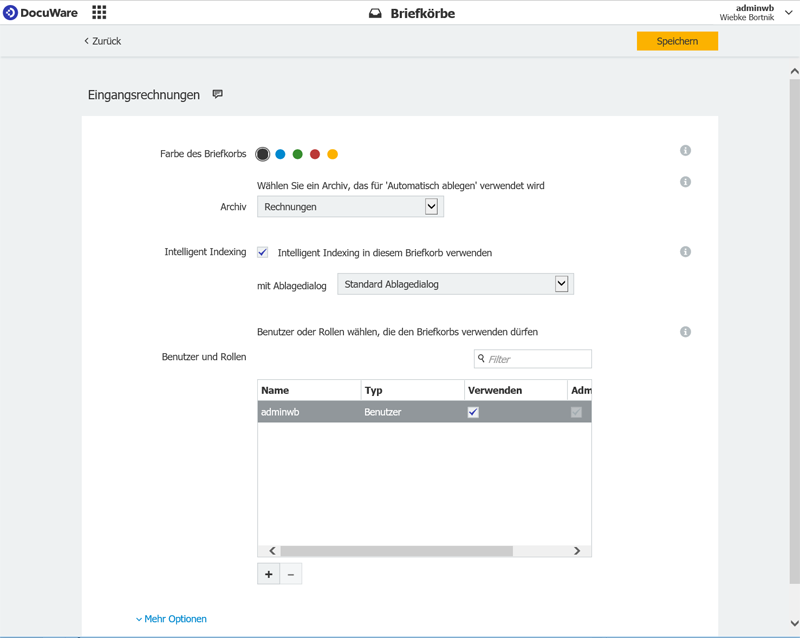This screenshot has width=800, height=638.
Task: Go back with the Zurück link
Action: point(103,41)
